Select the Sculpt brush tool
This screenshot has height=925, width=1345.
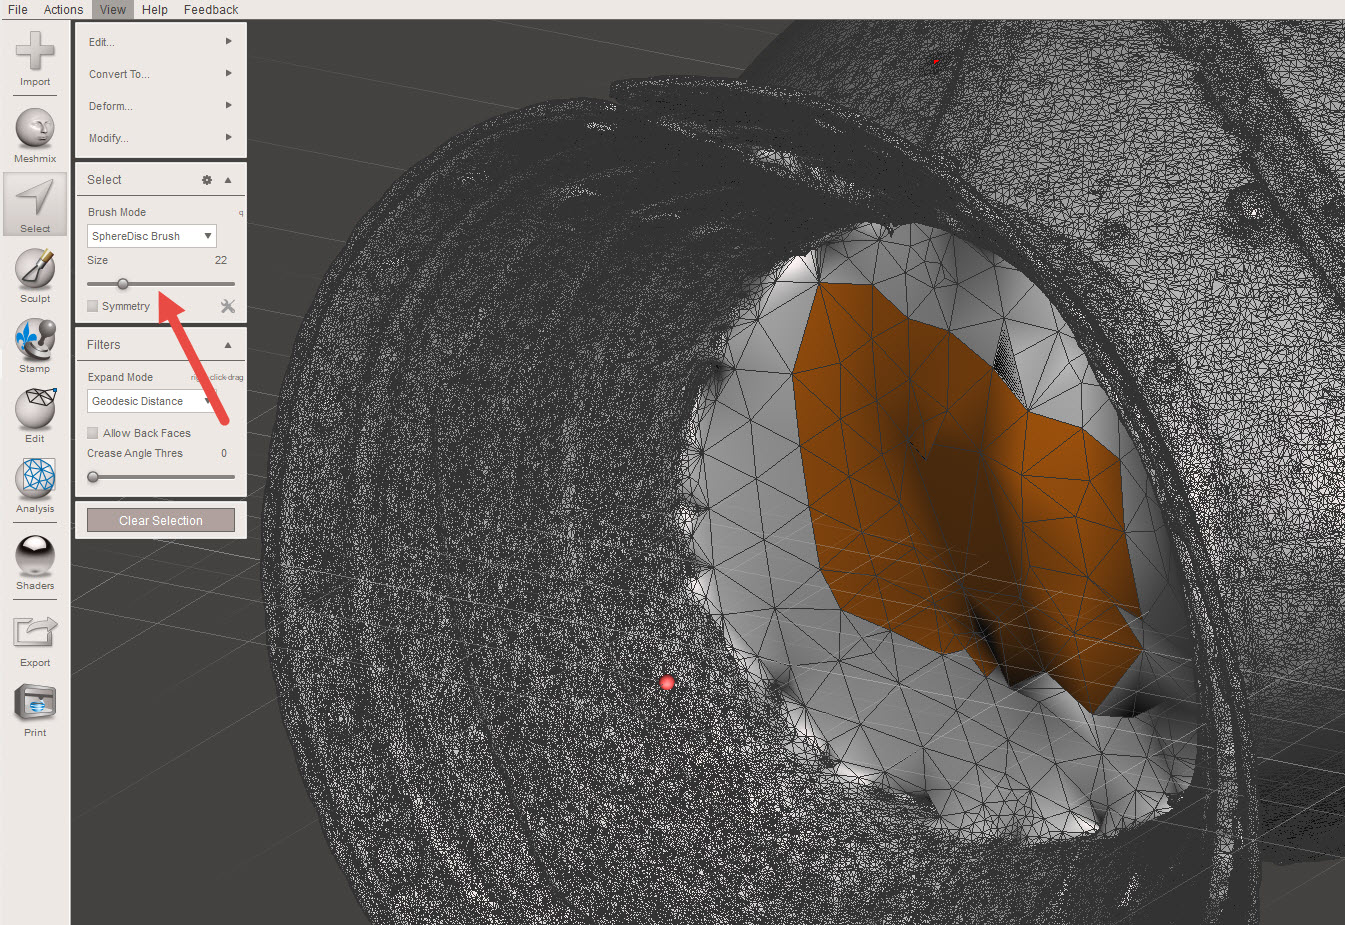click(x=35, y=269)
